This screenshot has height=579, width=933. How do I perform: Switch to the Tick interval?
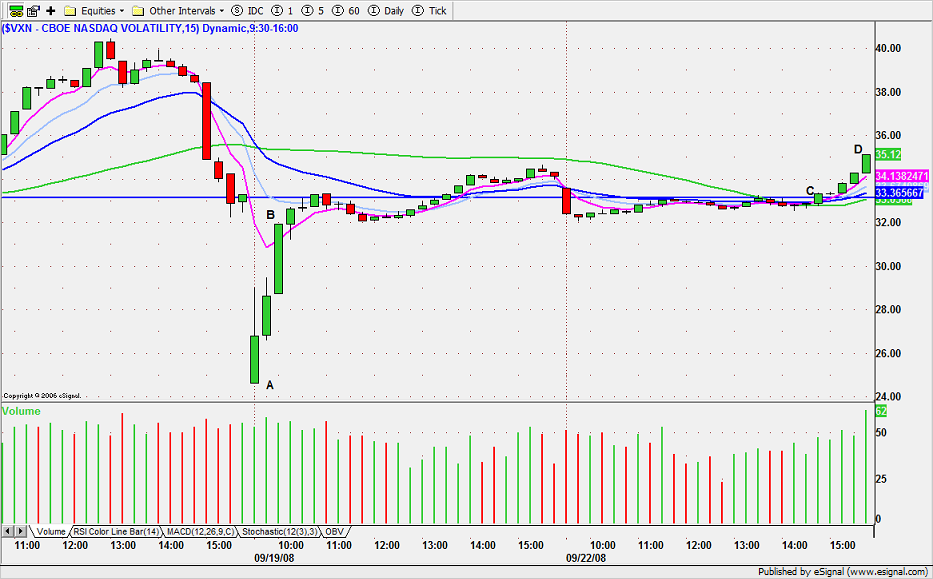point(429,11)
